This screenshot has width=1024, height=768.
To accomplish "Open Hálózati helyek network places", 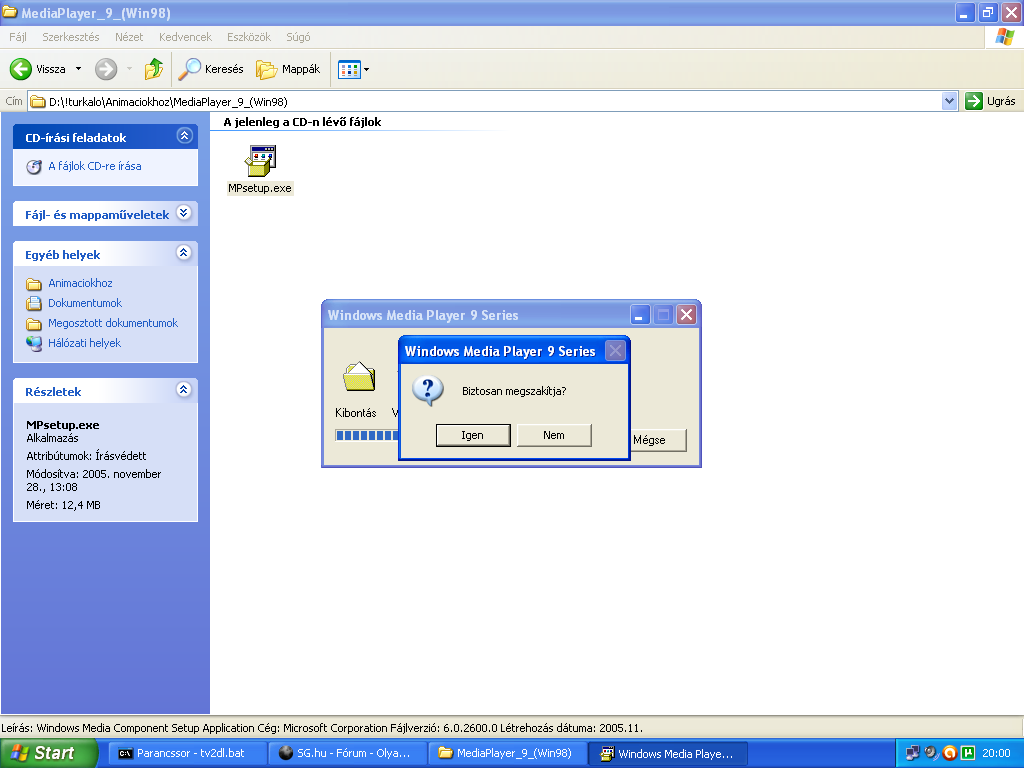I will (x=84, y=343).
